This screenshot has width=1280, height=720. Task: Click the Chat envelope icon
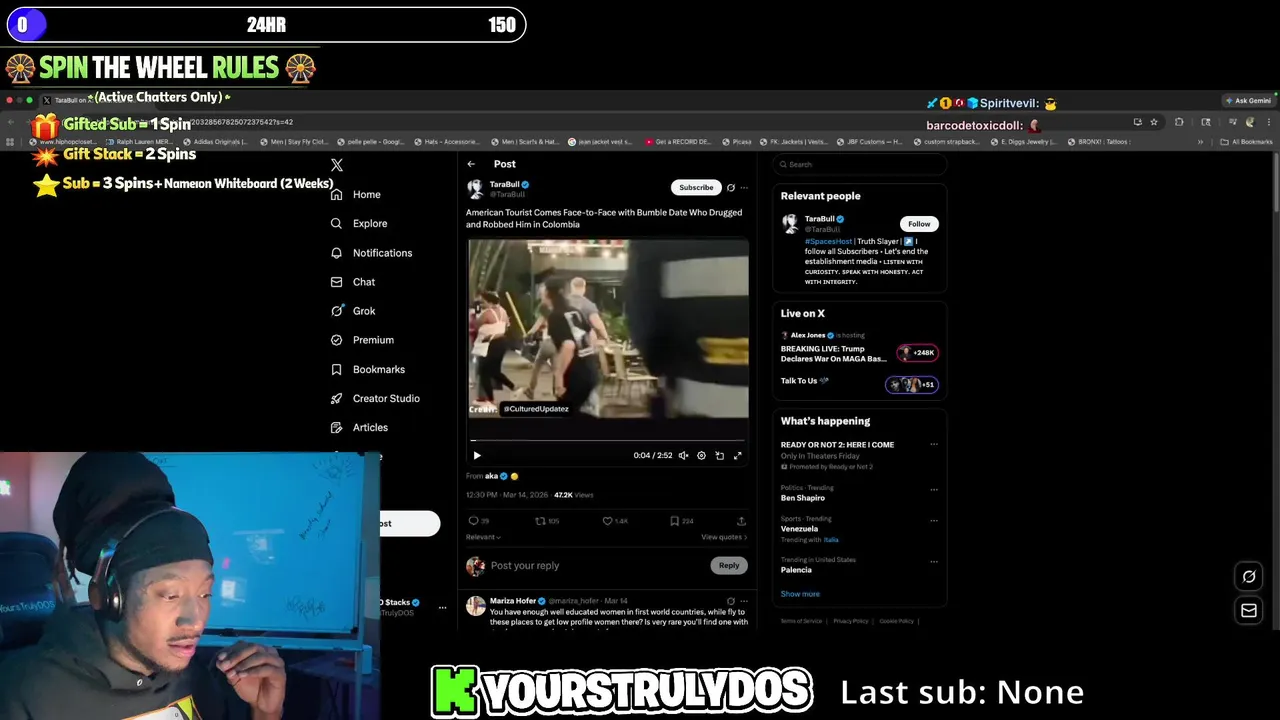337,282
